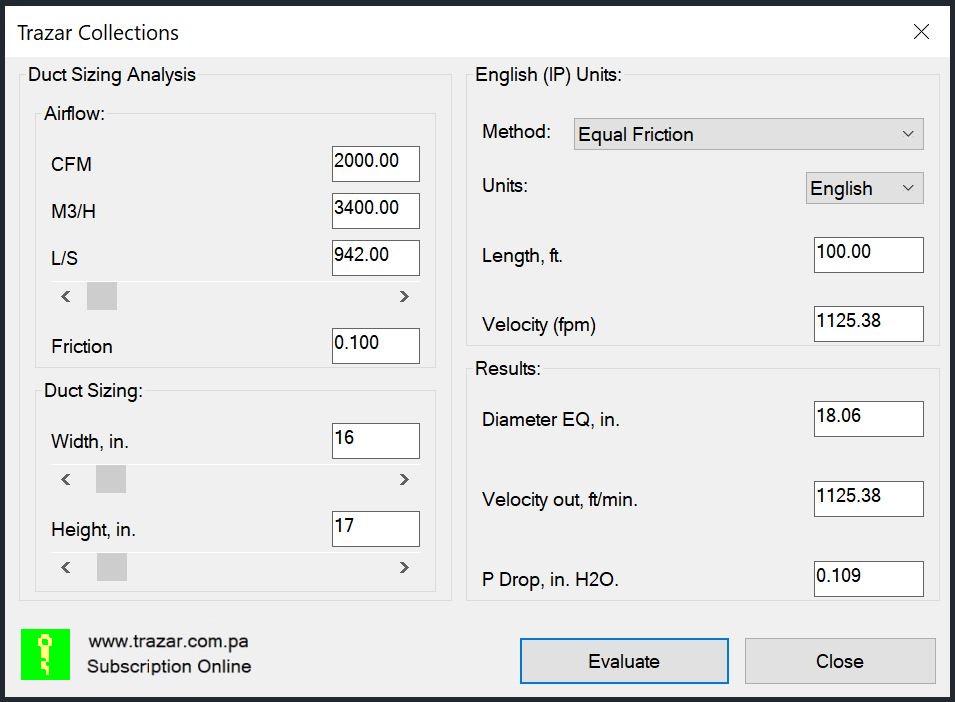Click left arrow of Height scrollbar
The height and width of the screenshot is (702, 955).
(x=66, y=568)
